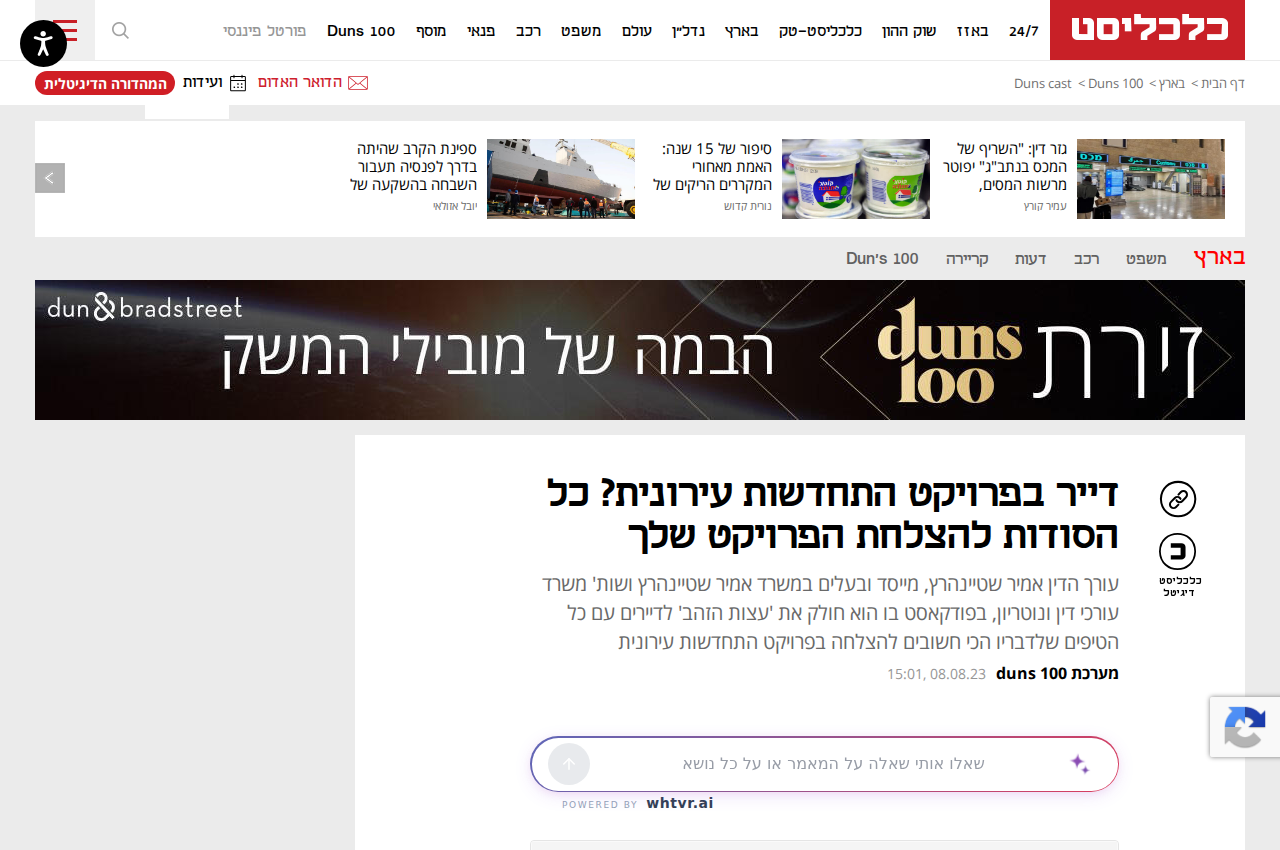The image size is (1280, 850).
Task: Go to בארץ breadcrumb link
Action: pos(1172,83)
